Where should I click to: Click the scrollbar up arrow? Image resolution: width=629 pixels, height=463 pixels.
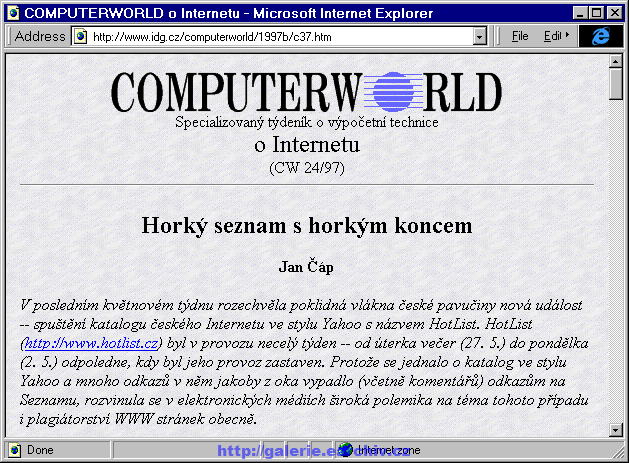click(x=615, y=61)
